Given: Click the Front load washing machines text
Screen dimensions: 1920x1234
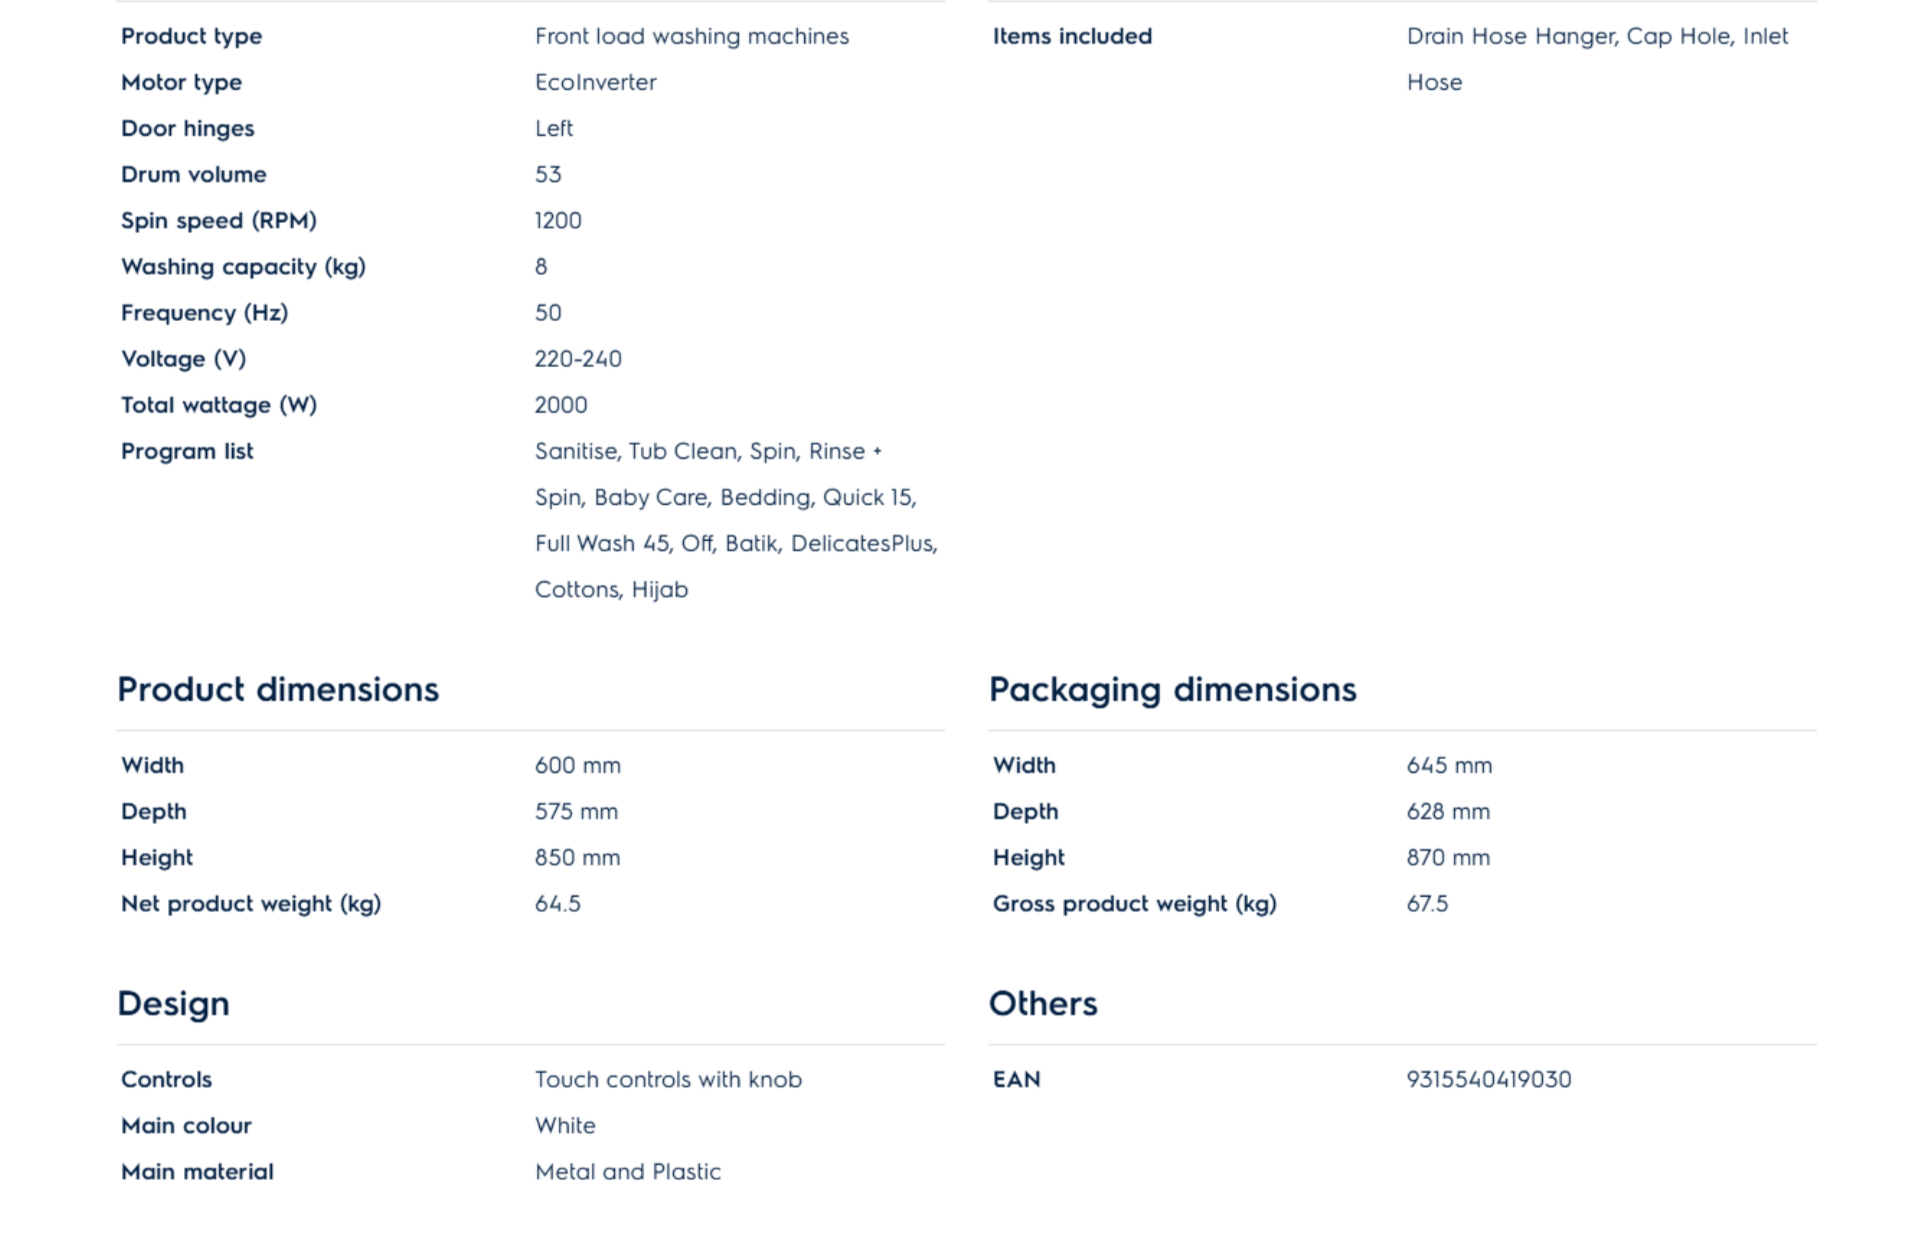Looking at the screenshot, I should click(x=691, y=37).
